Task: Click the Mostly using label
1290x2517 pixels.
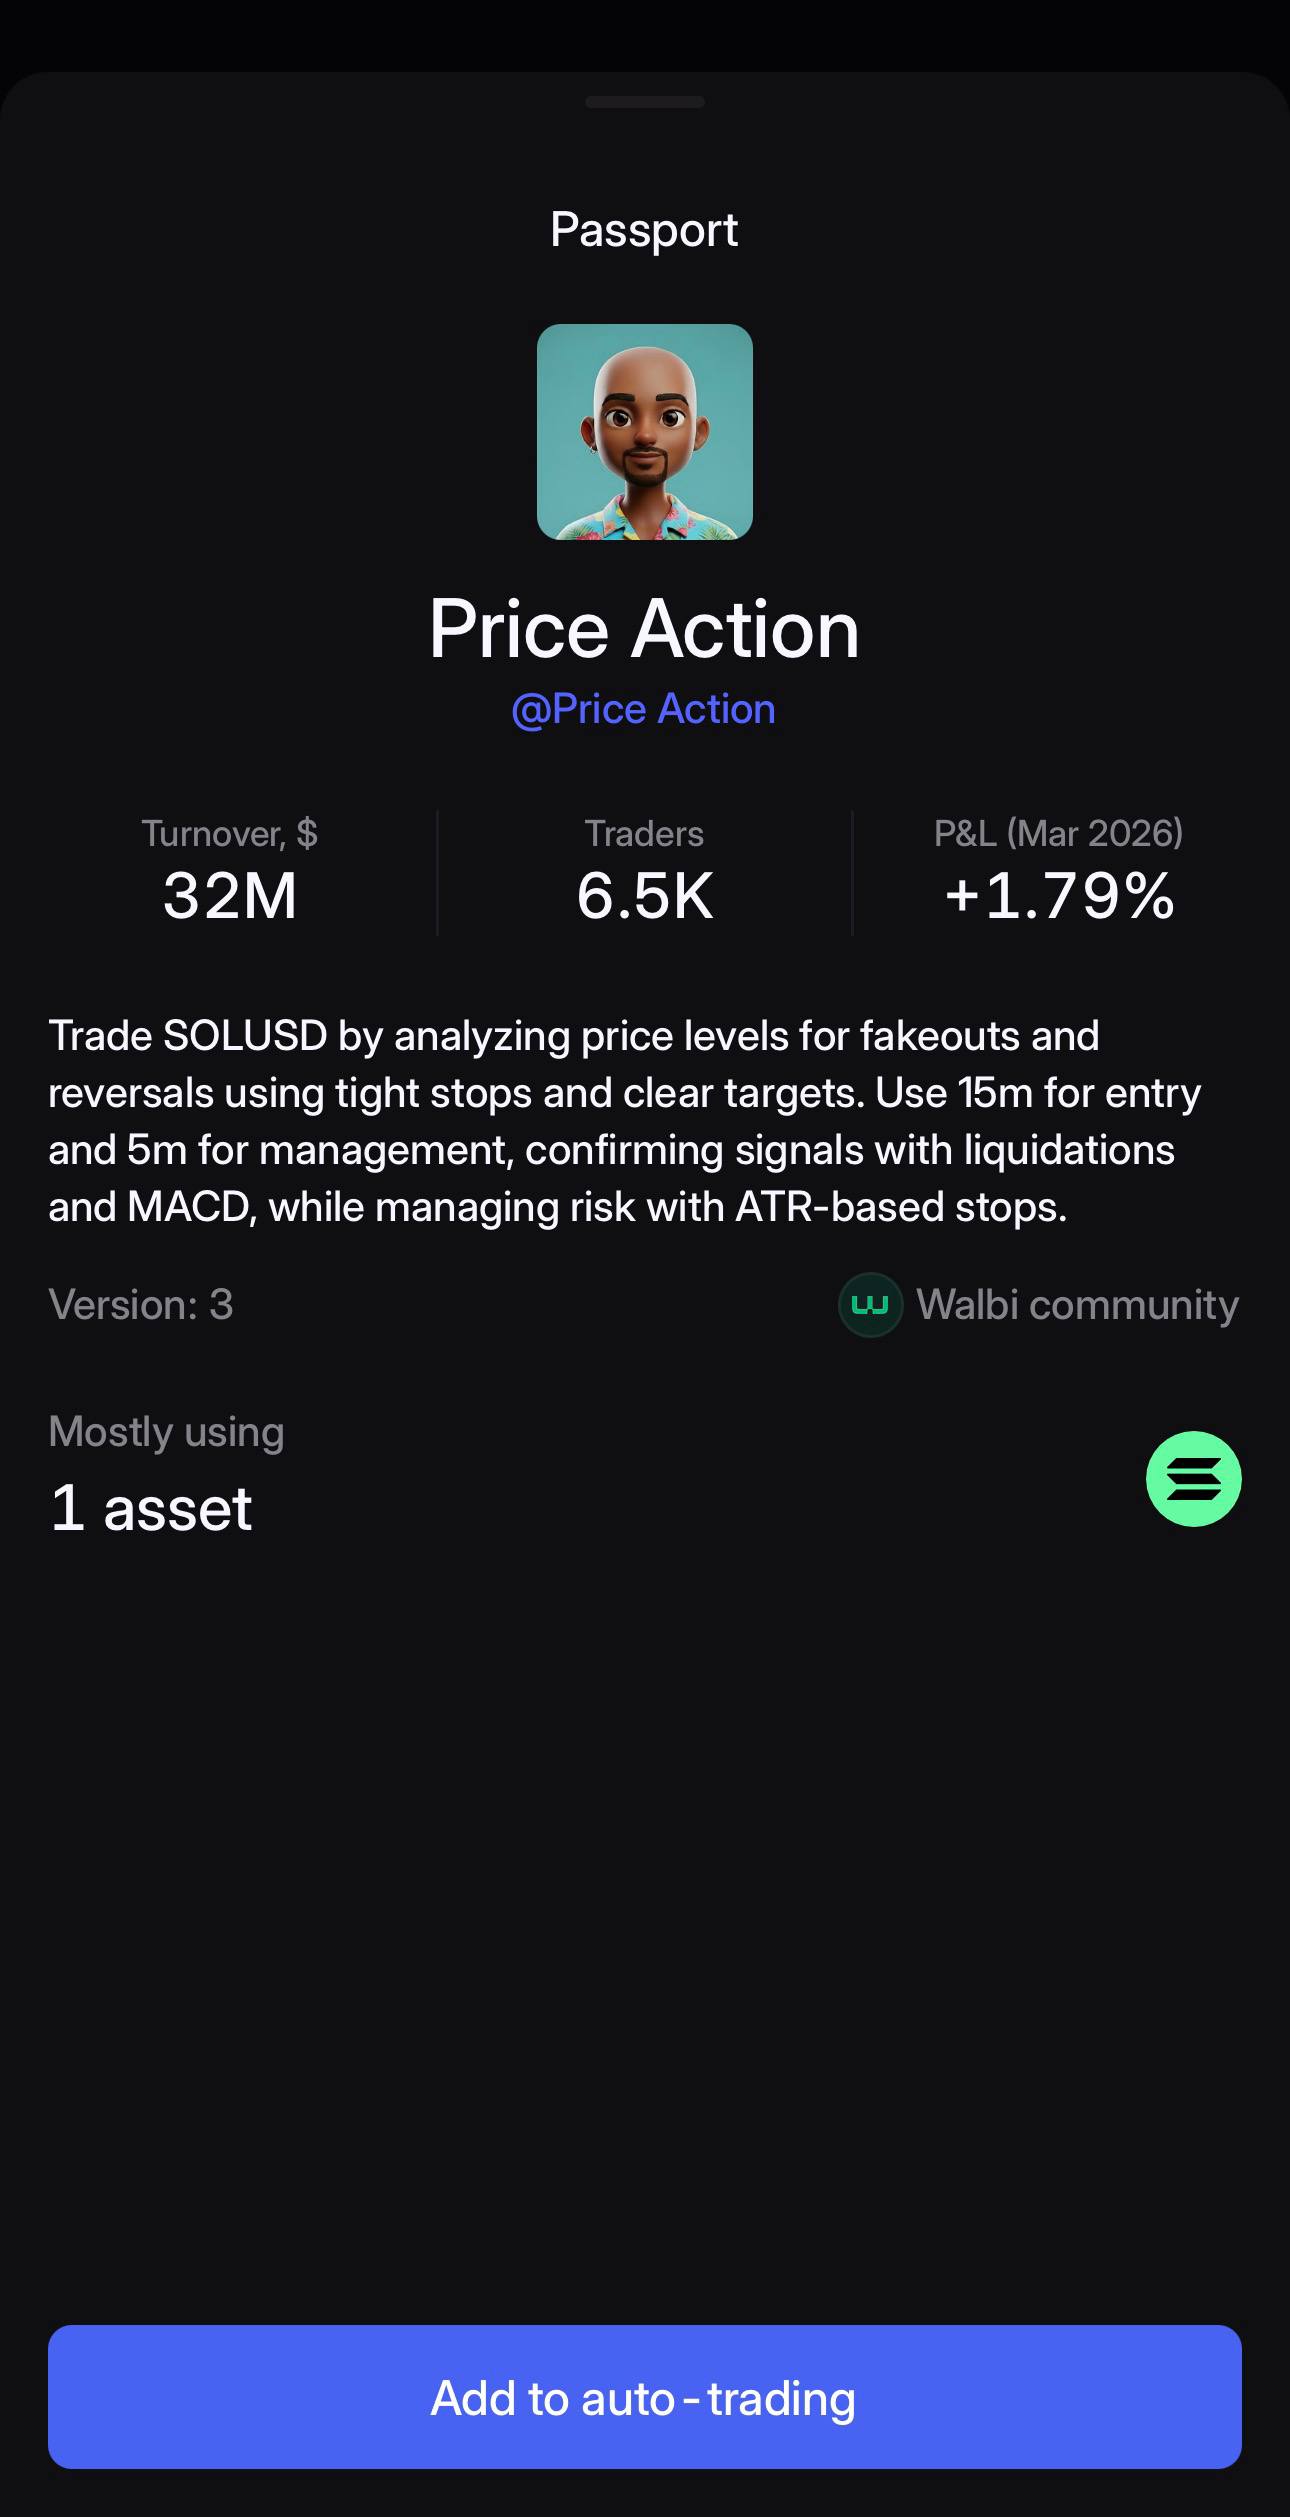Action: 166,1431
